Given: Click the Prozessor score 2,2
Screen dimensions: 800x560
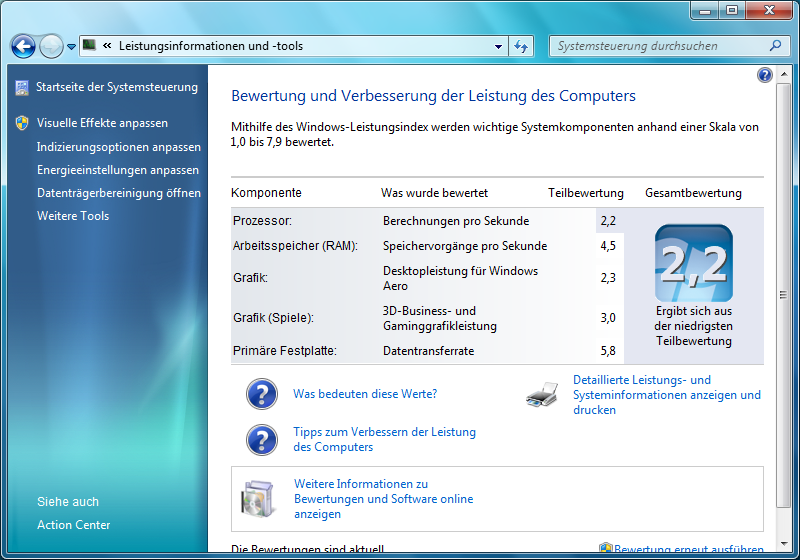Looking at the screenshot, I should (x=608, y=221).
